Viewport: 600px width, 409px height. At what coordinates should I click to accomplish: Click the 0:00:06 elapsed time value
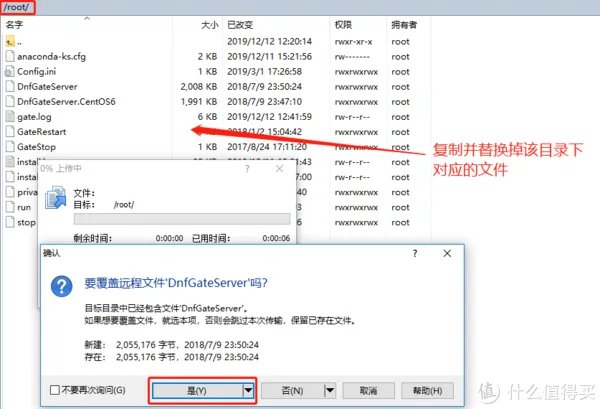click(276, 238)
